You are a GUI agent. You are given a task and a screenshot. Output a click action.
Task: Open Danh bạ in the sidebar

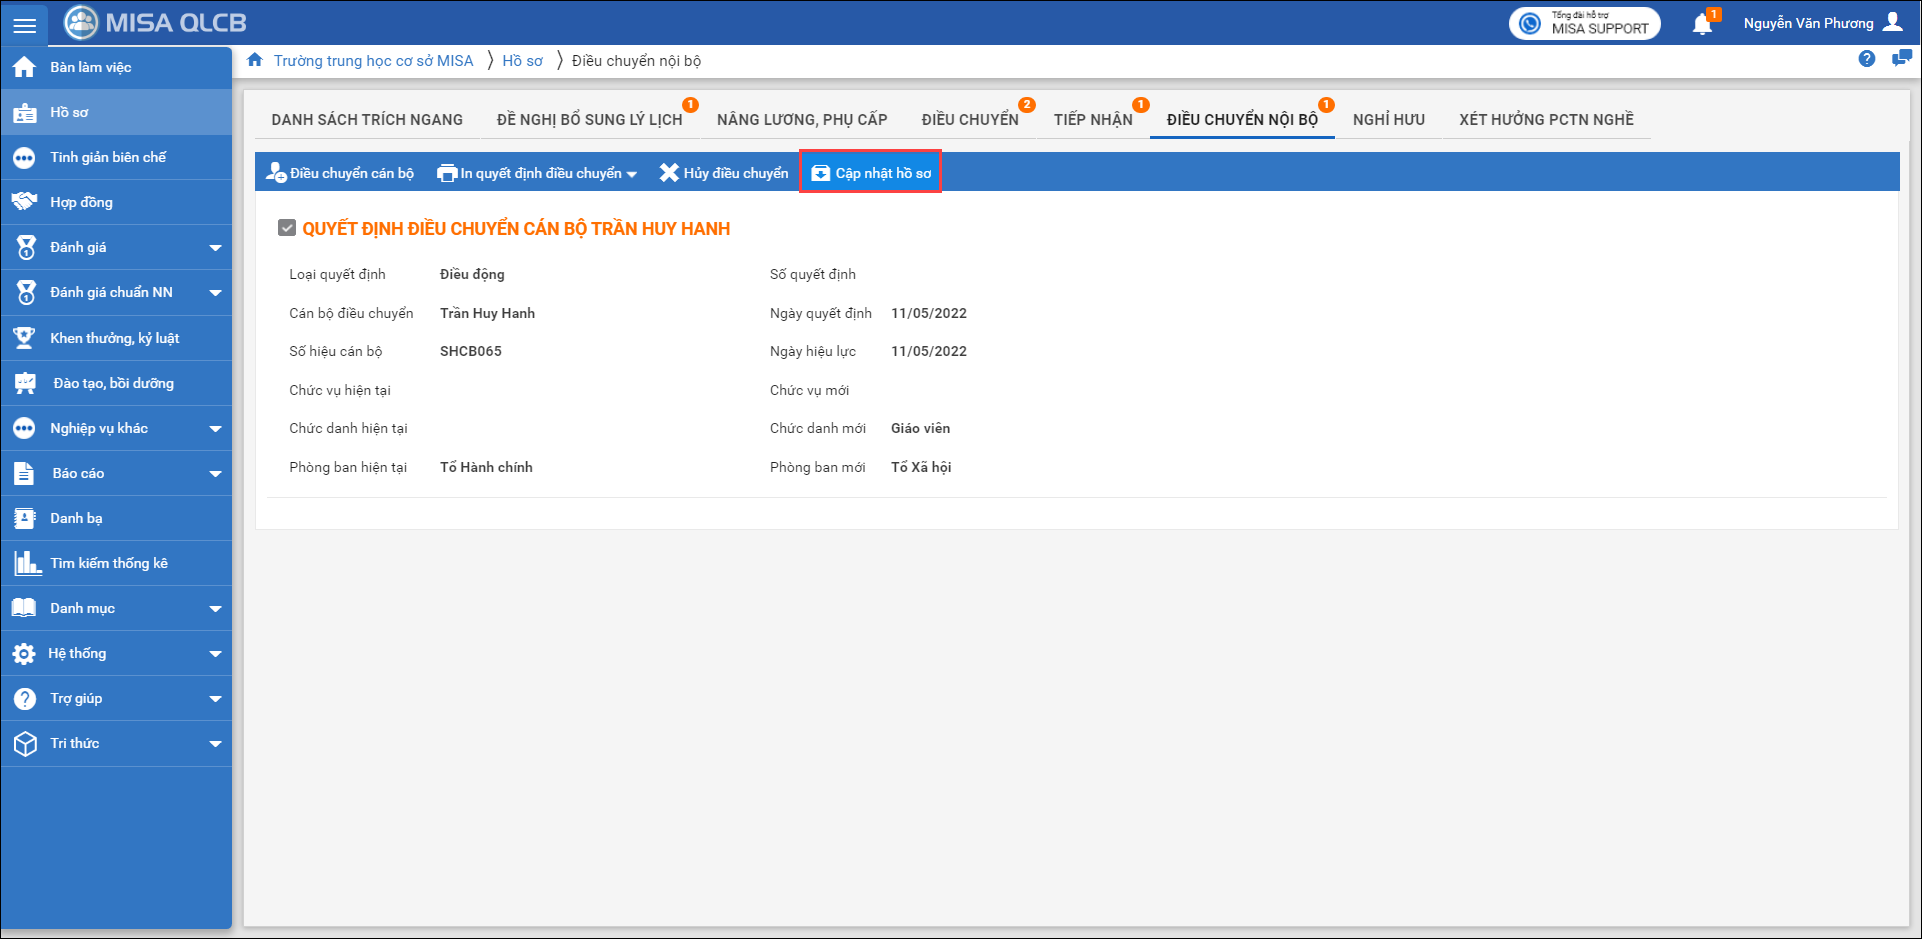(x=77, y=518)
